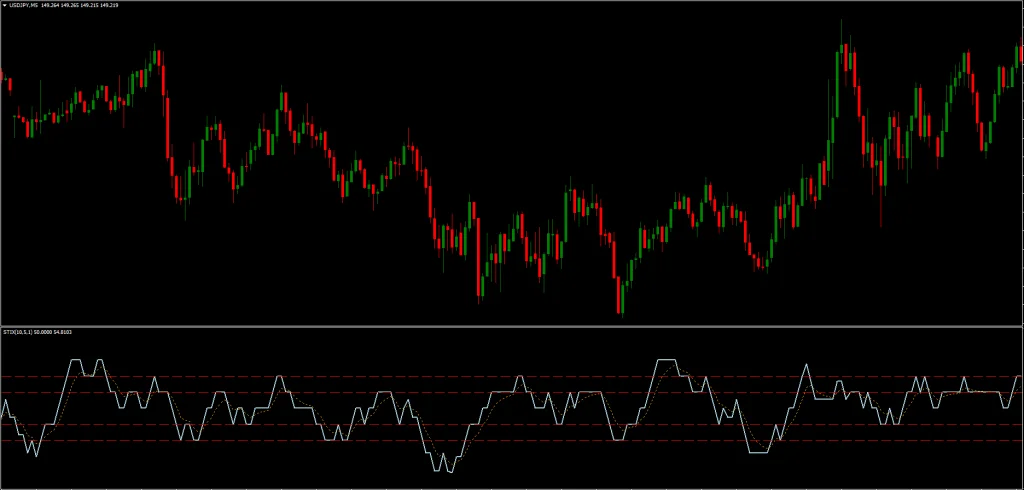
Task: Click the USDJPY,M5 symbol label
Action: pyautogui.click(x=24, y=5)
